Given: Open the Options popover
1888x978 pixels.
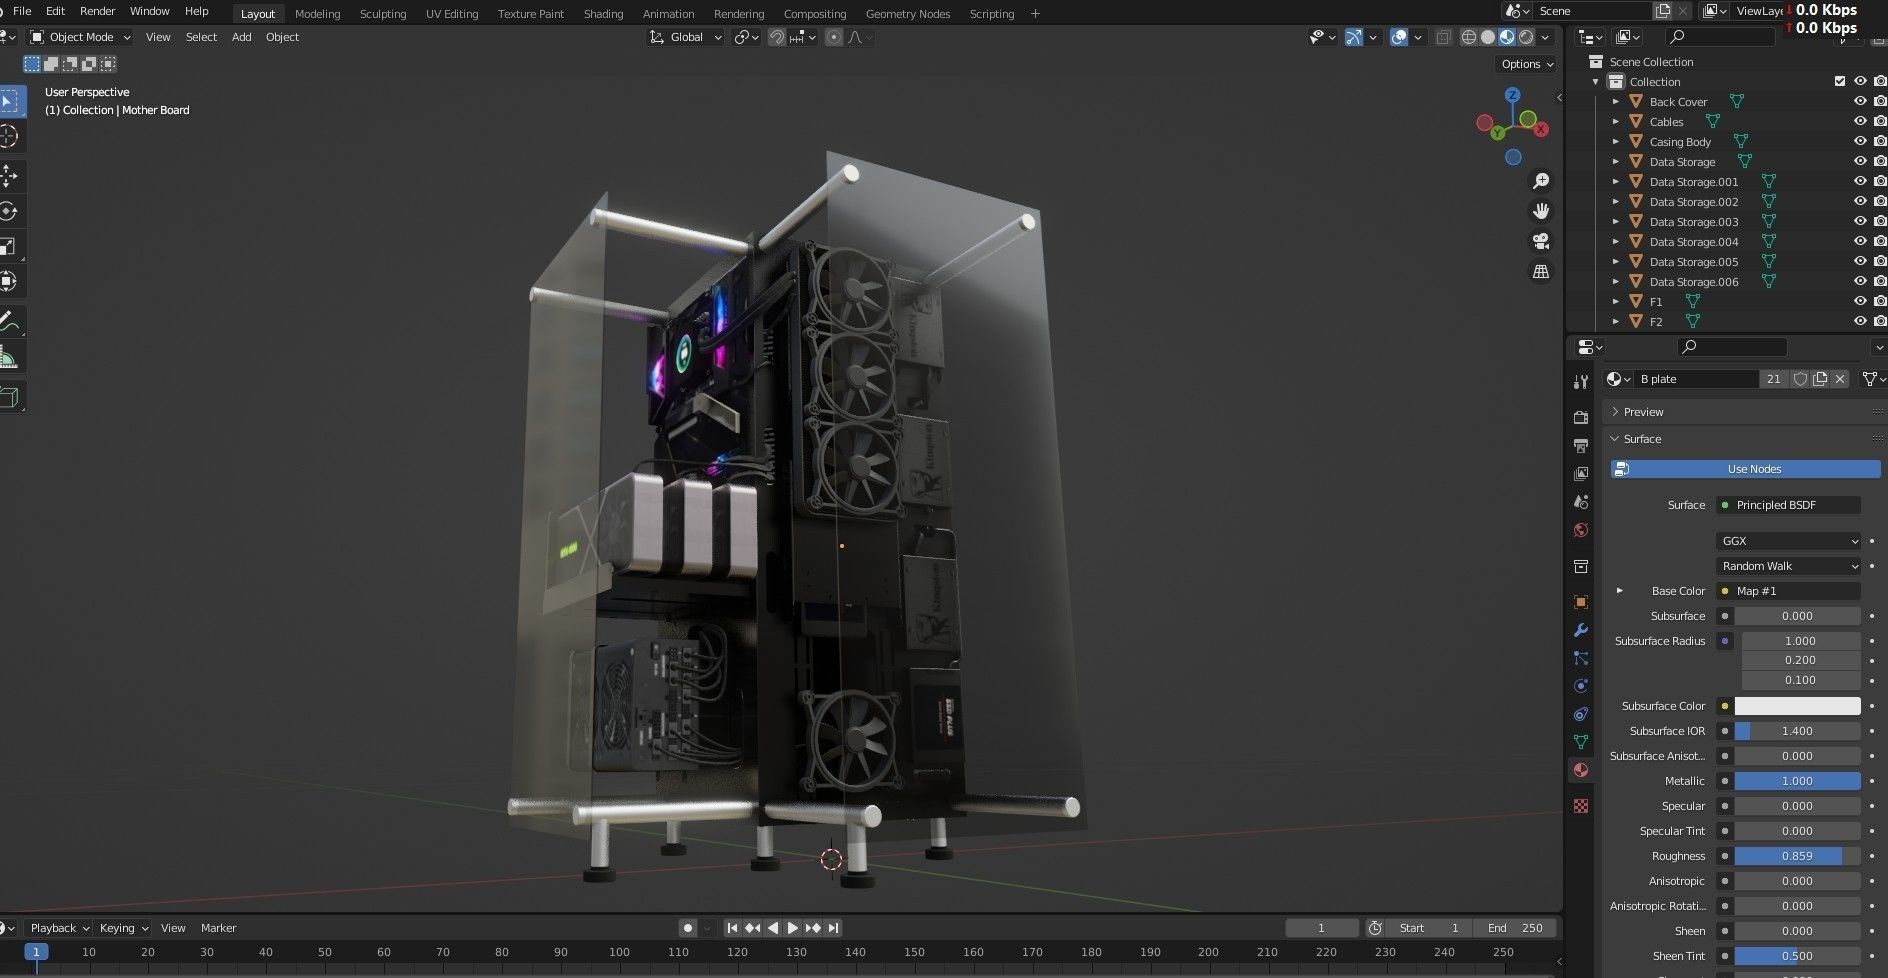Looking at the screenshot, I should tap(1526, 64).
